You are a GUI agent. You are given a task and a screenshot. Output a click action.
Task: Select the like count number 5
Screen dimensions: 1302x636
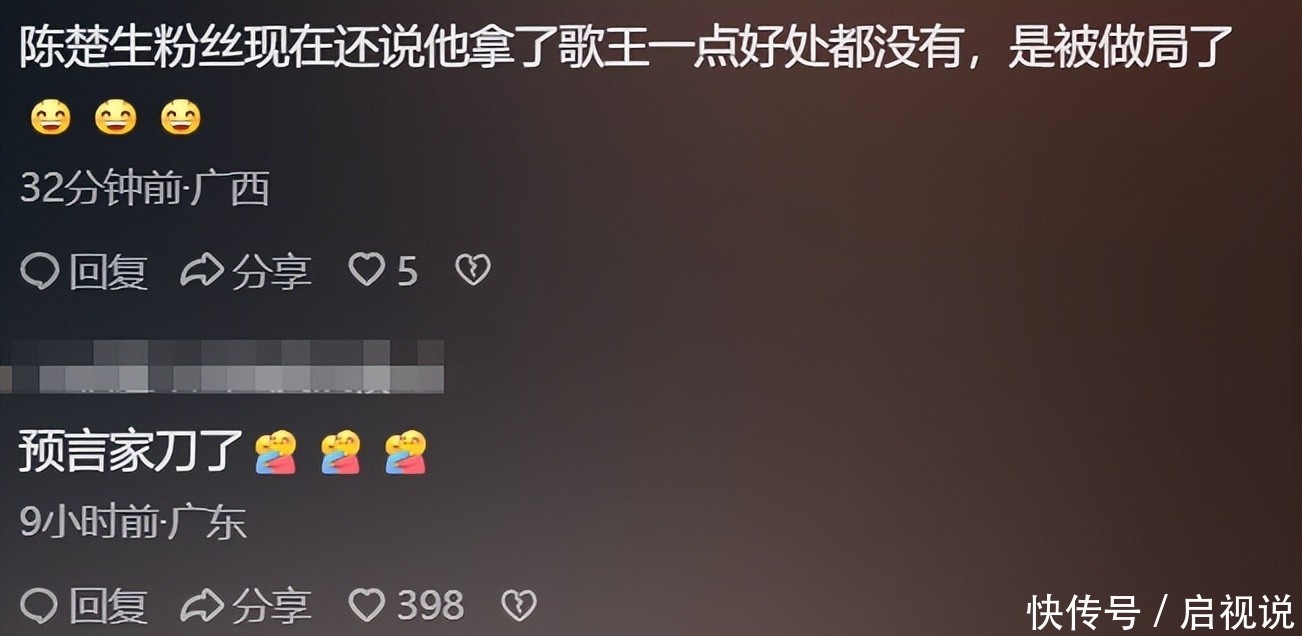(x=407, y=270)
